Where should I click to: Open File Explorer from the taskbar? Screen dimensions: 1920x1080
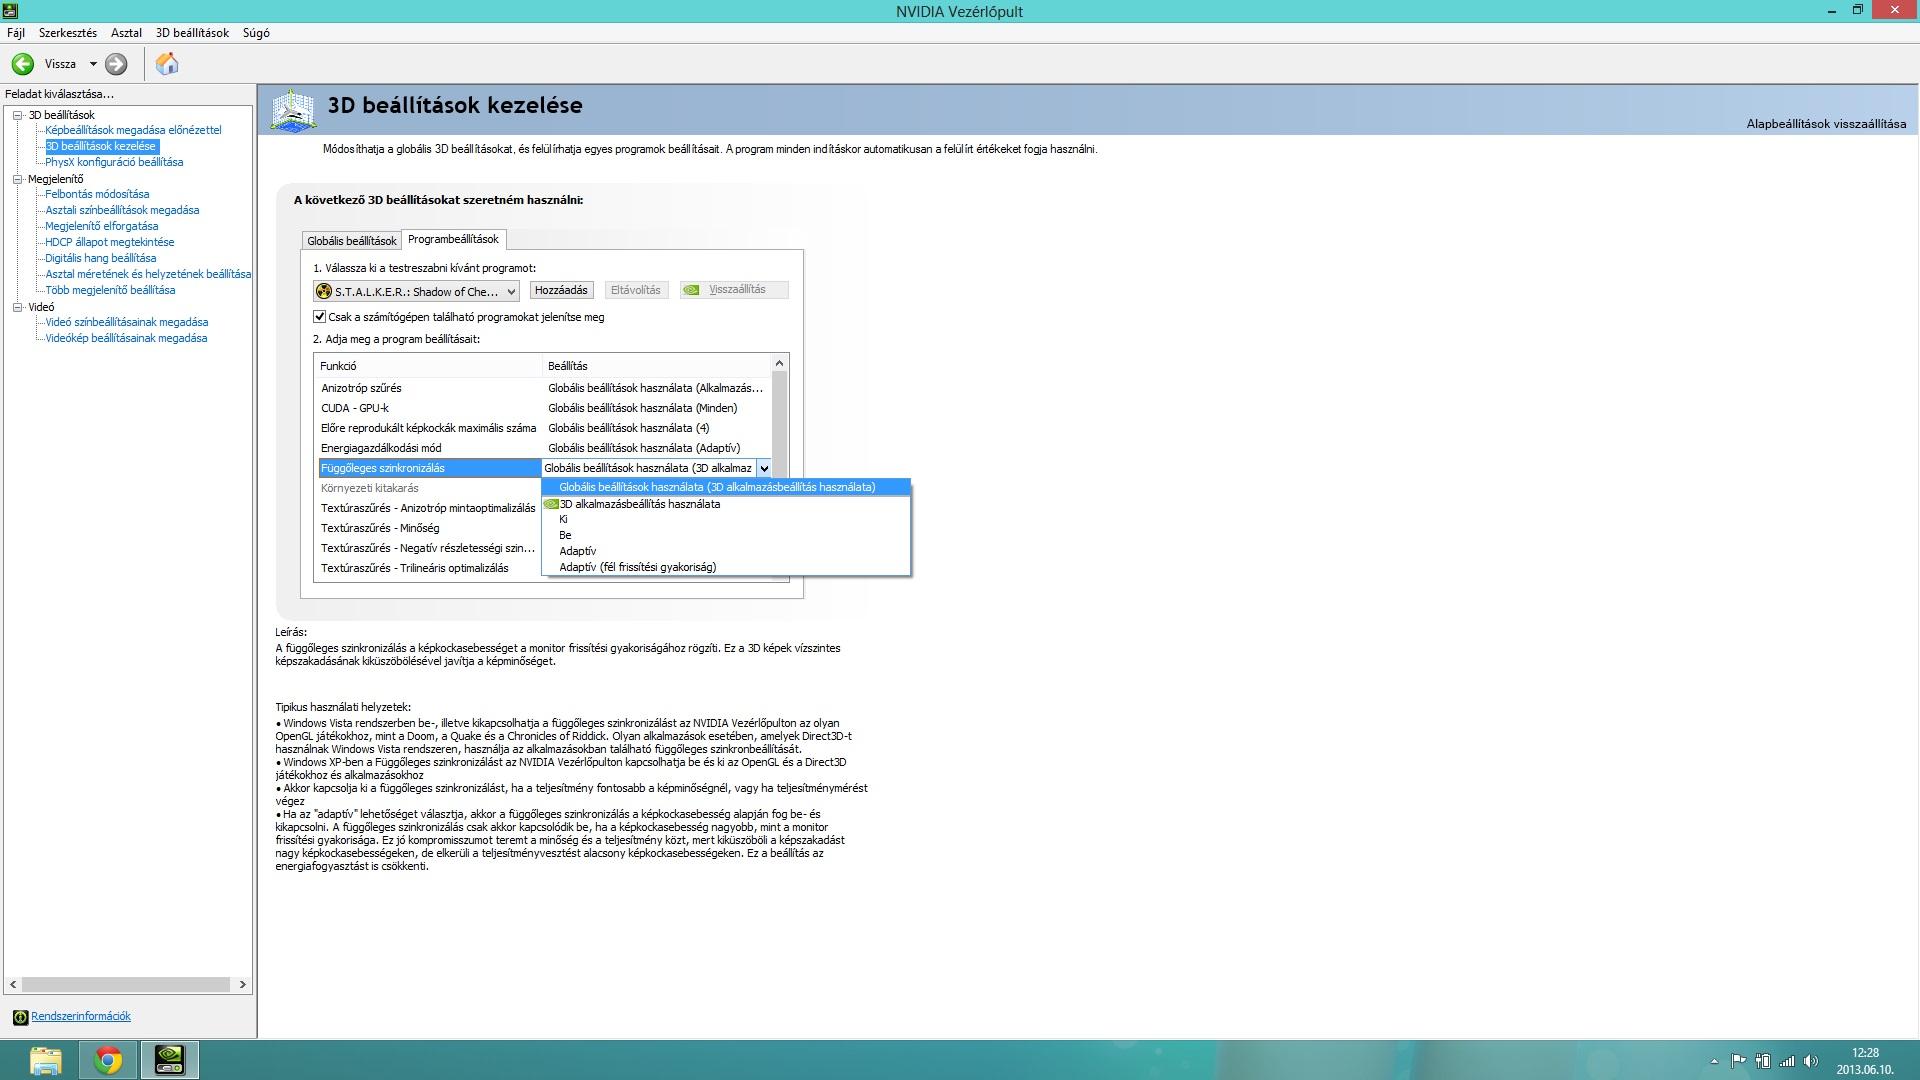(x=46, y=1060)
